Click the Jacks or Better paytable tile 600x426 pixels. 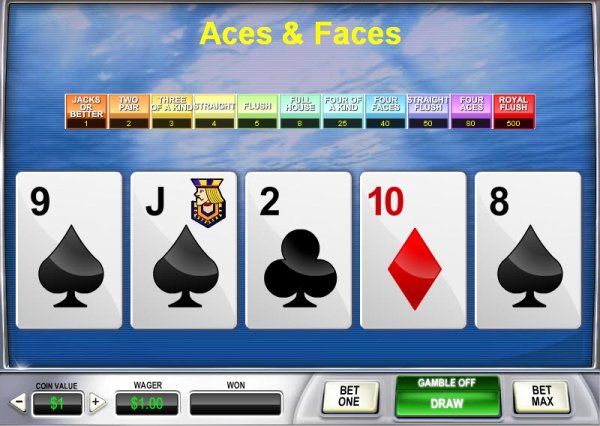pyautogui.click(x=86, y=111)
